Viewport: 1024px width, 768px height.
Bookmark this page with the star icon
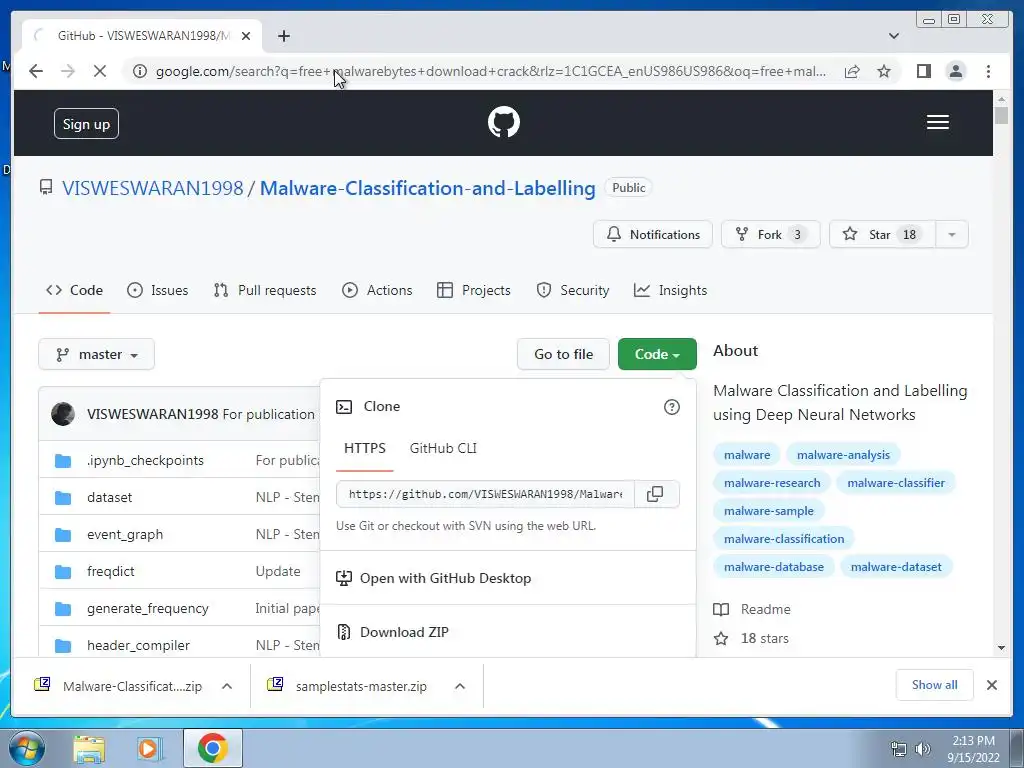[884, 71]
